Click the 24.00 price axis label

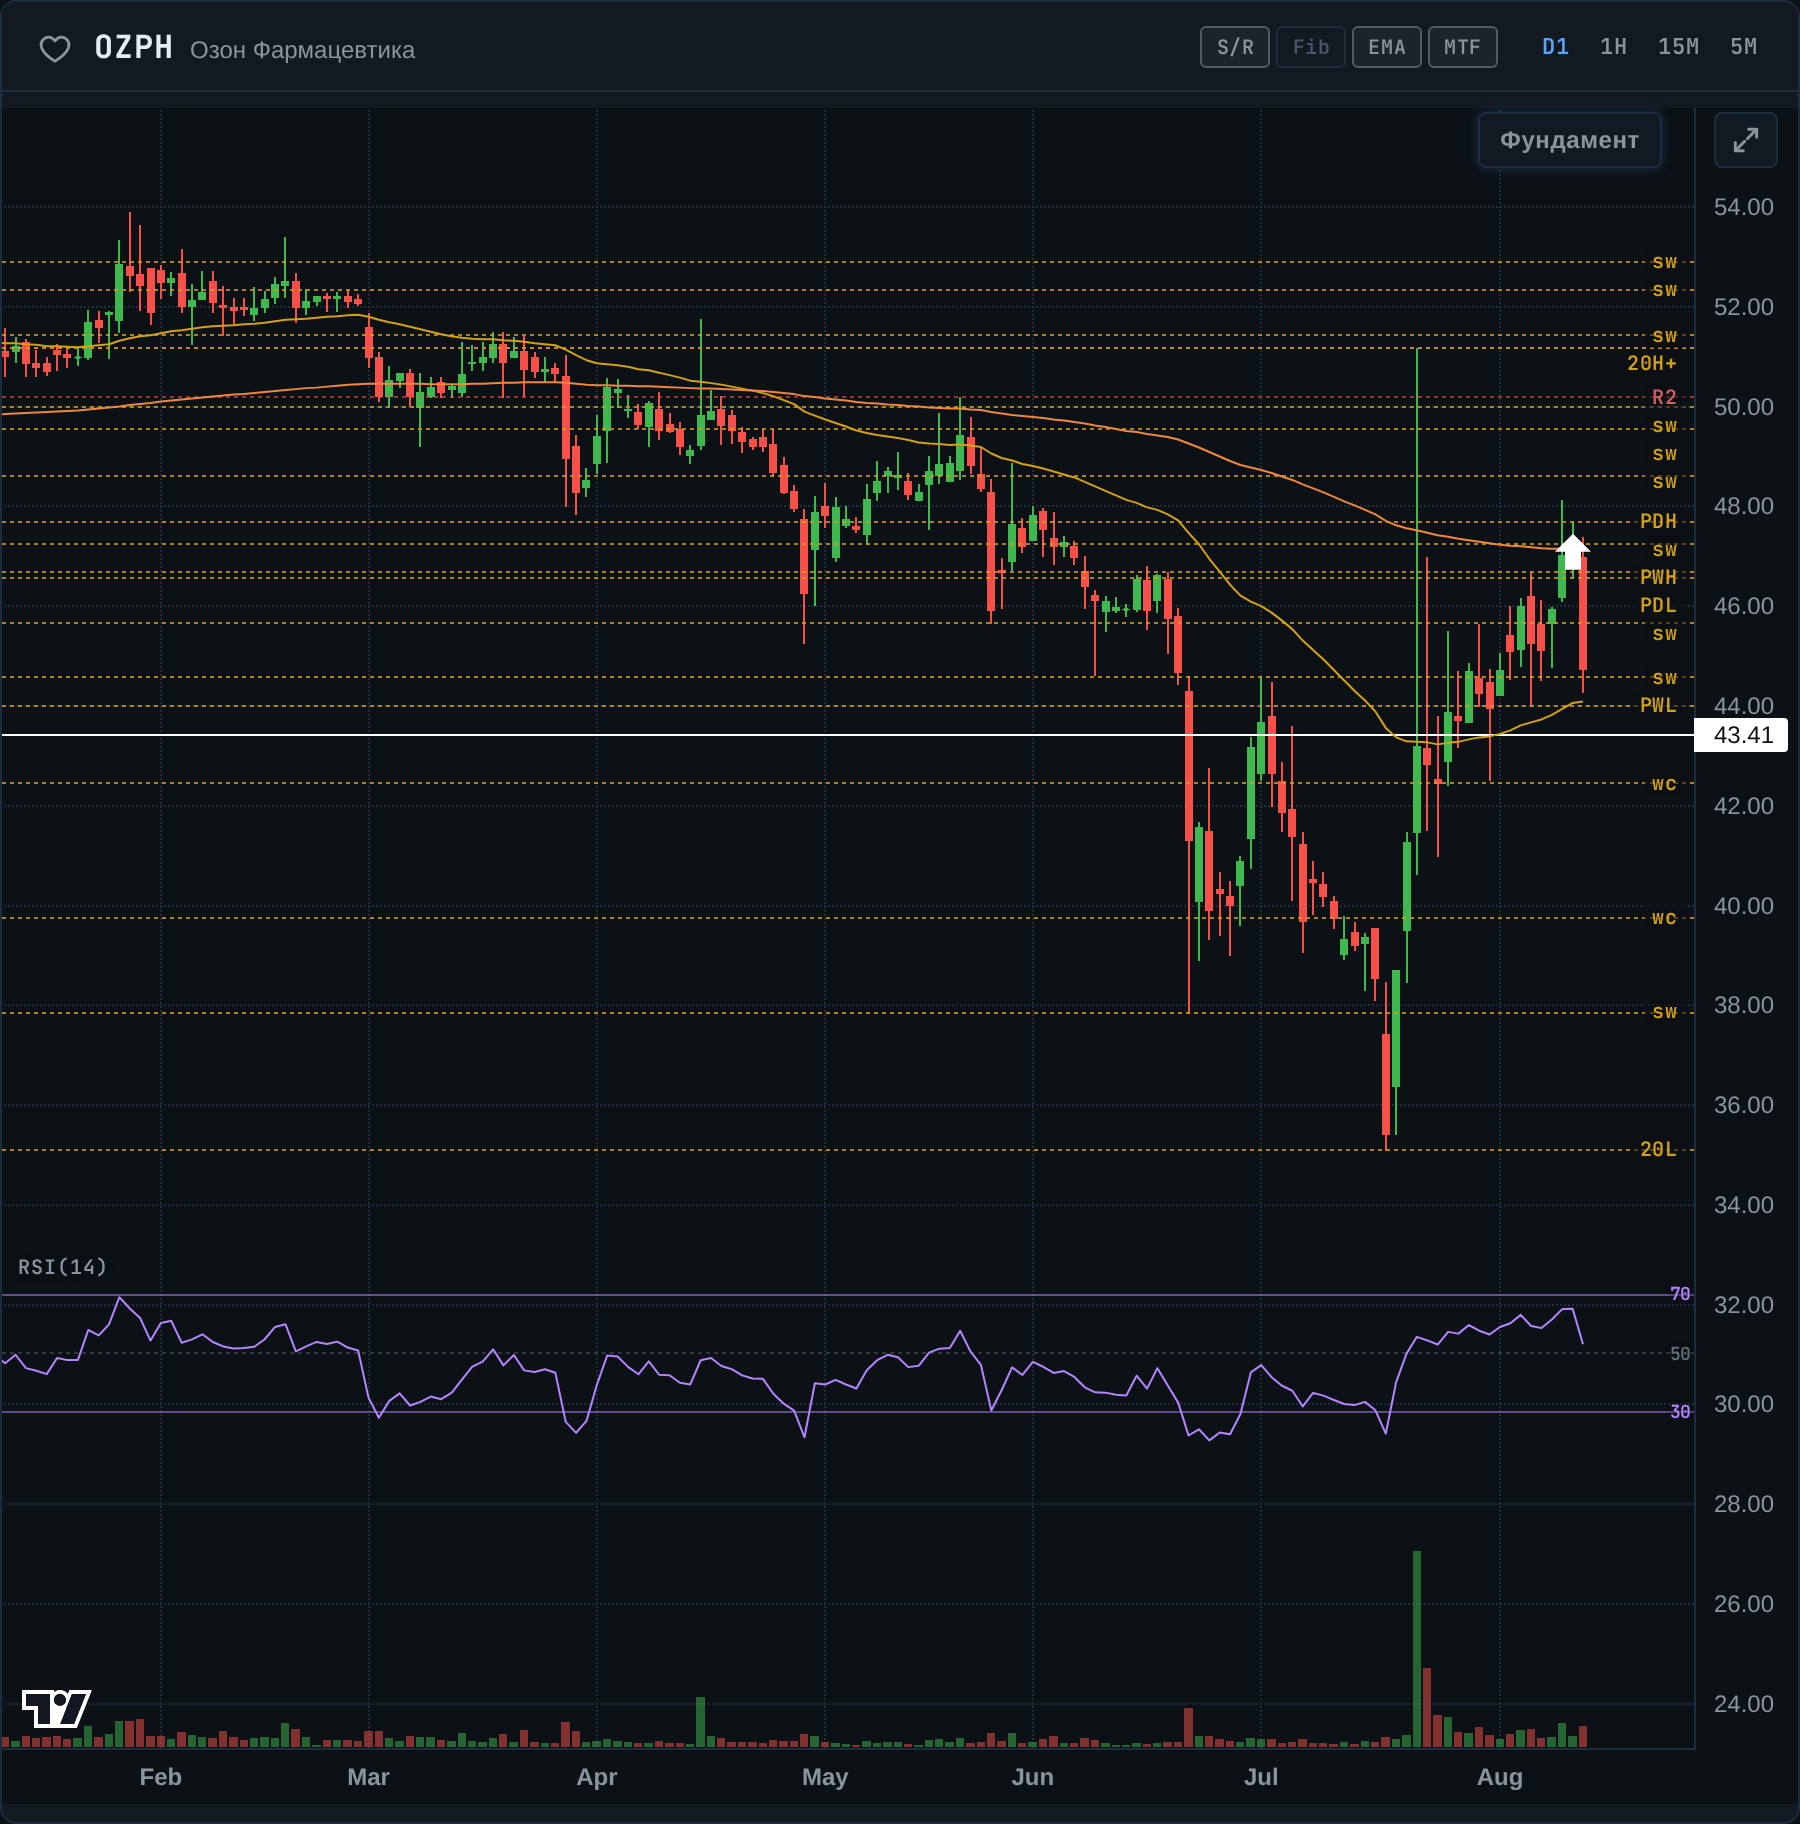[x=1743, y=1704]
